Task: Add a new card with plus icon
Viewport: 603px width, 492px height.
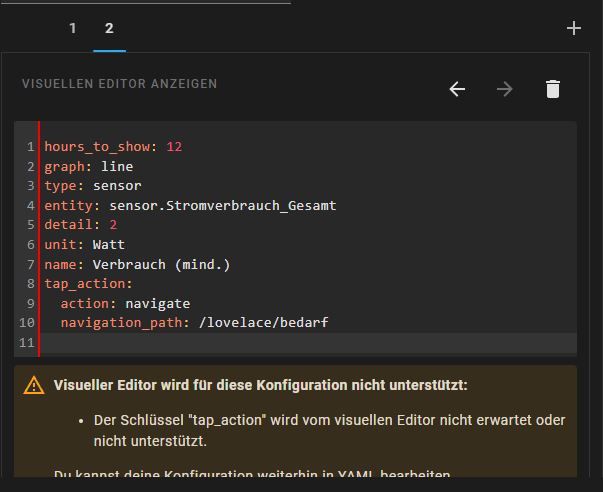Action: click(x=573, y=28)
